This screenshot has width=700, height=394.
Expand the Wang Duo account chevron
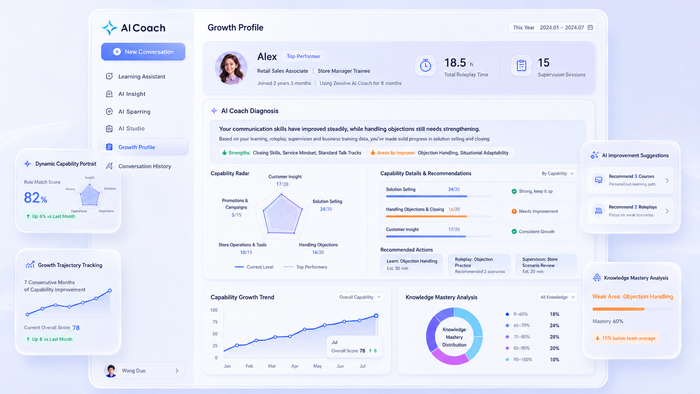(x=177, y=370)
